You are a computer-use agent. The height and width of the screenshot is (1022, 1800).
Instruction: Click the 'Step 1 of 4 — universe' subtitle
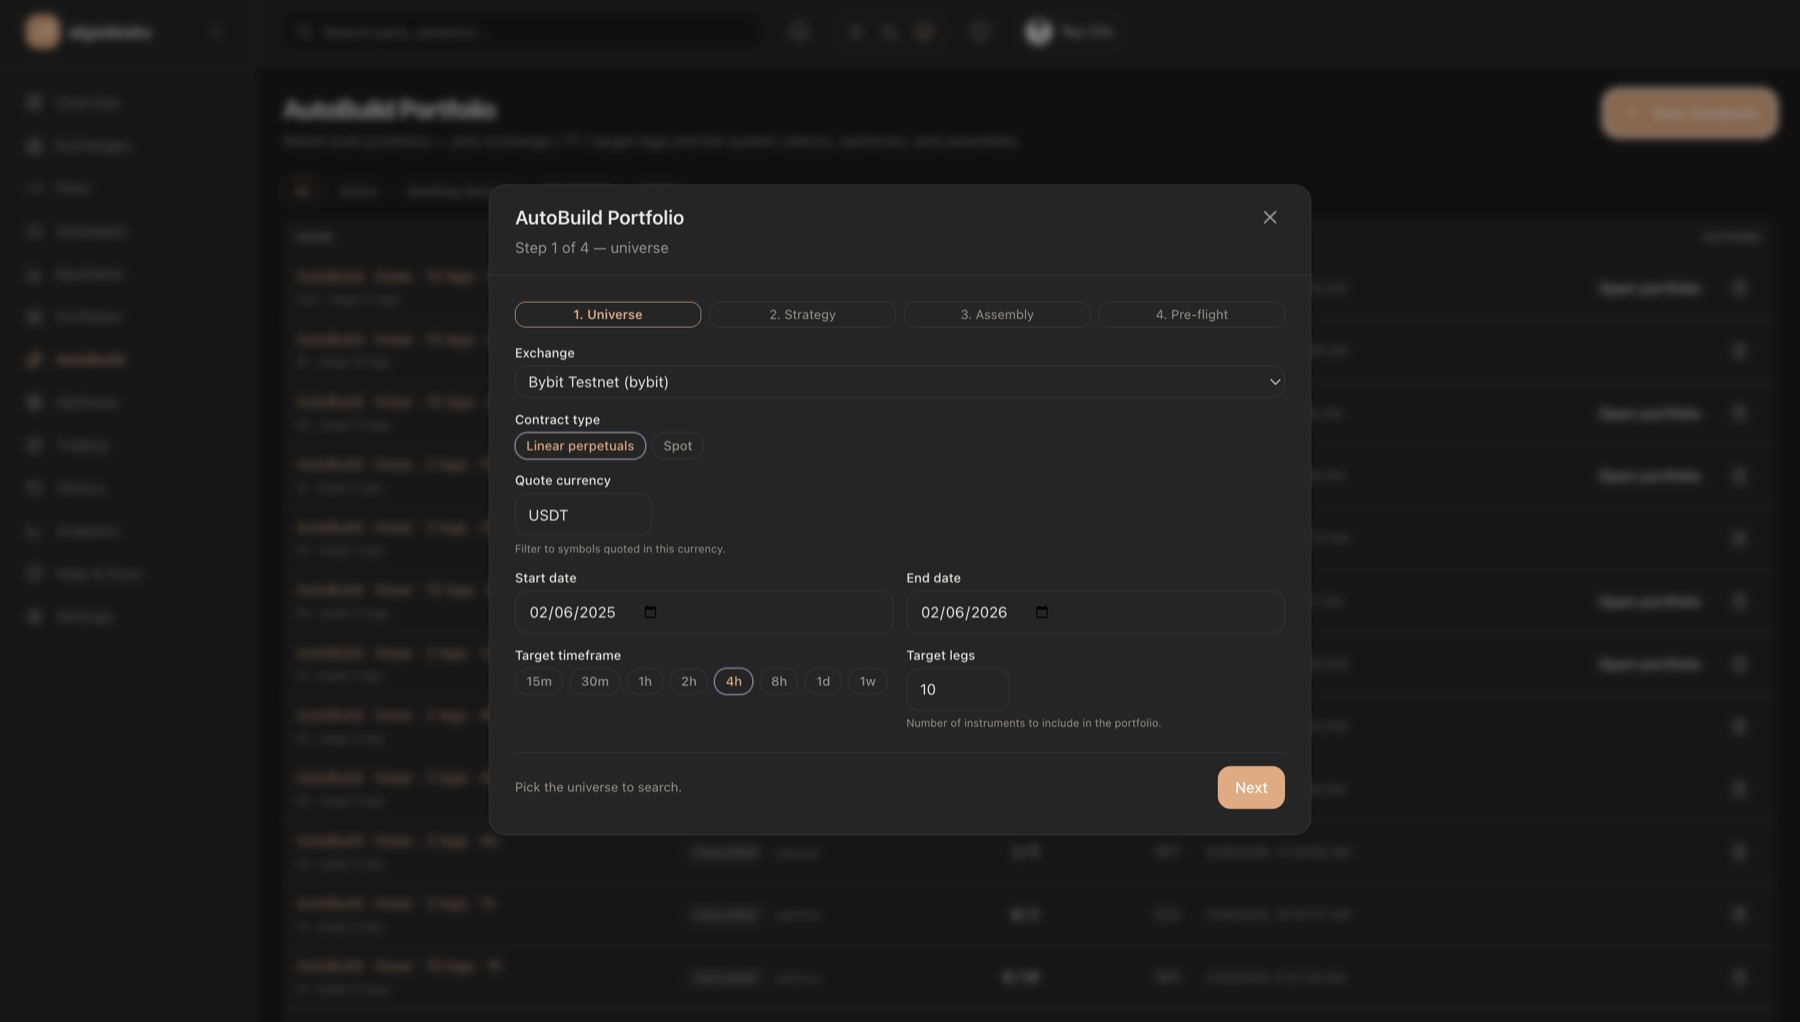[592, 248]
